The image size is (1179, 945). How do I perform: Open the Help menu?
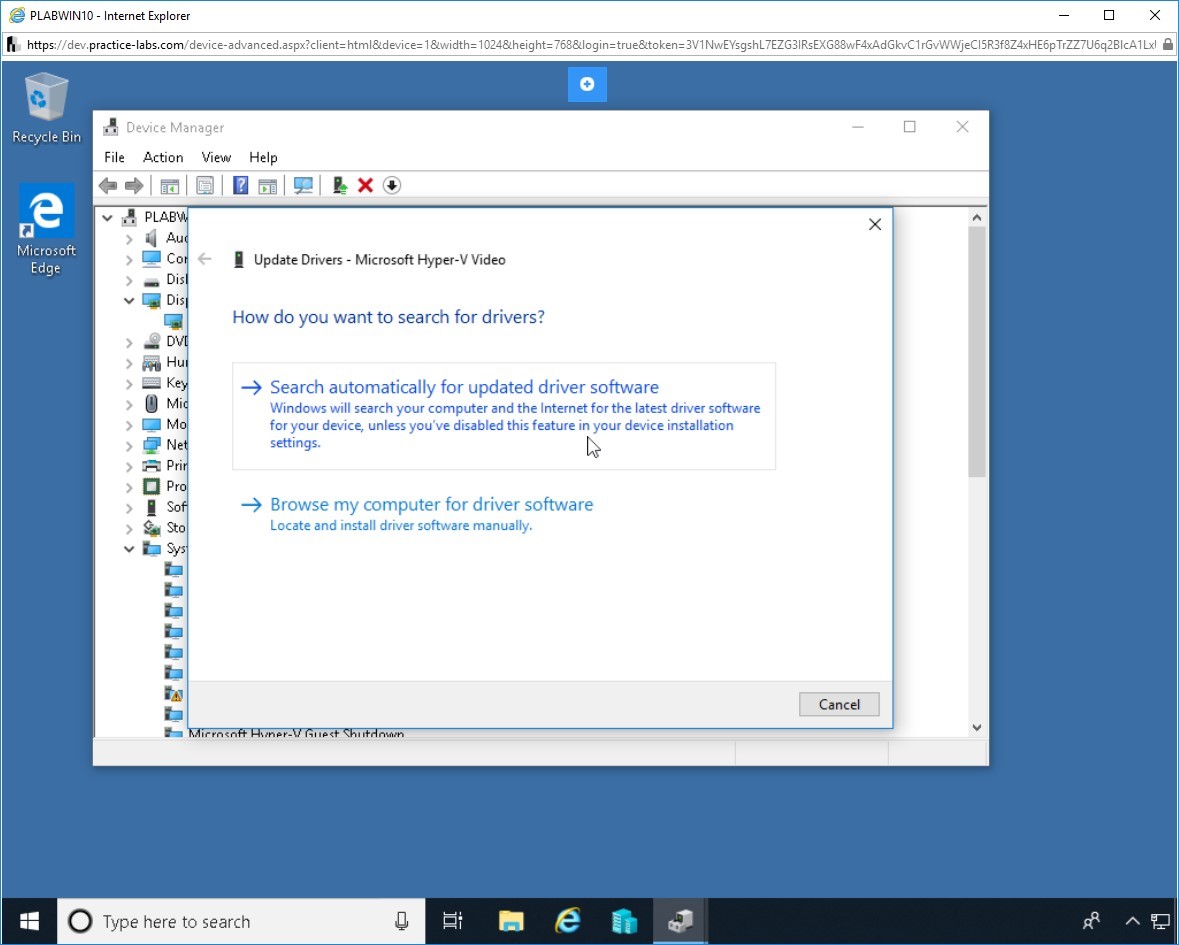coord(263,157)
